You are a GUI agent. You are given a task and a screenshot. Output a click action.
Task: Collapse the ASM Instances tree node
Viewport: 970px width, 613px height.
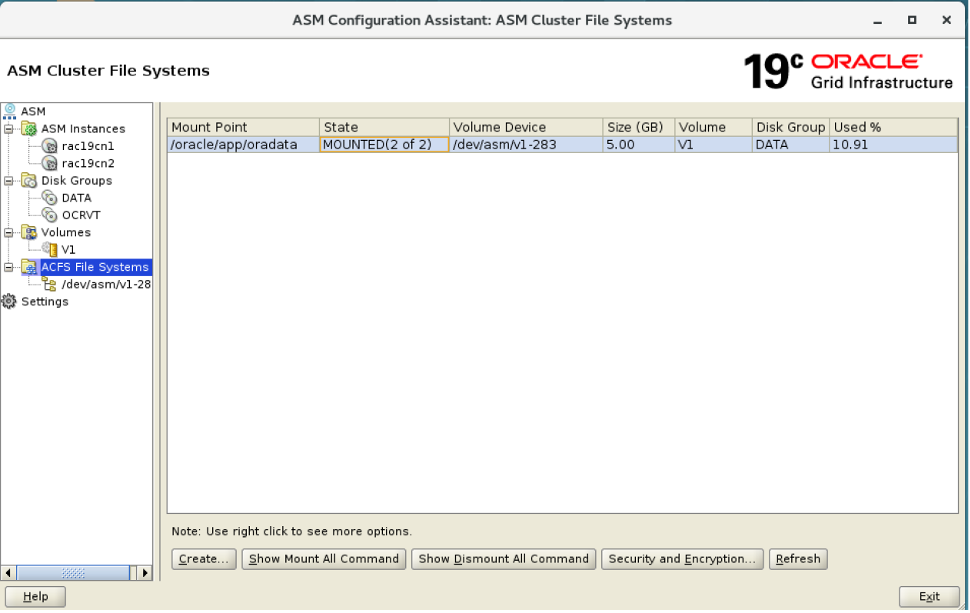coord(9,129)
